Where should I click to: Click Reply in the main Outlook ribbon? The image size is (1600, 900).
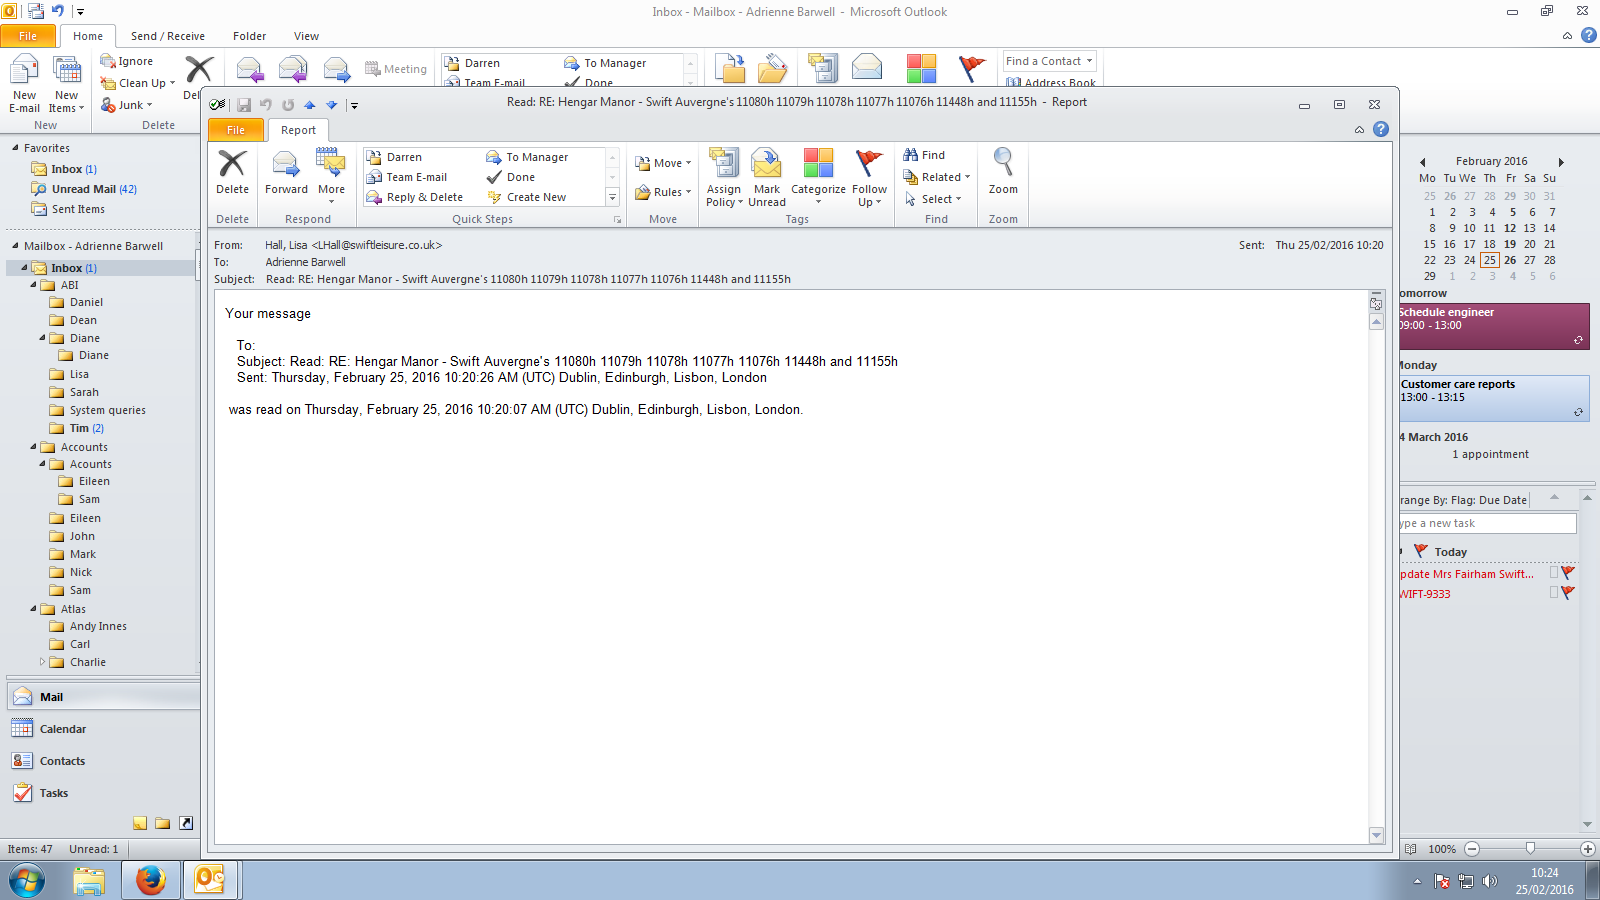pyautogui.click(x=250, y=69)
